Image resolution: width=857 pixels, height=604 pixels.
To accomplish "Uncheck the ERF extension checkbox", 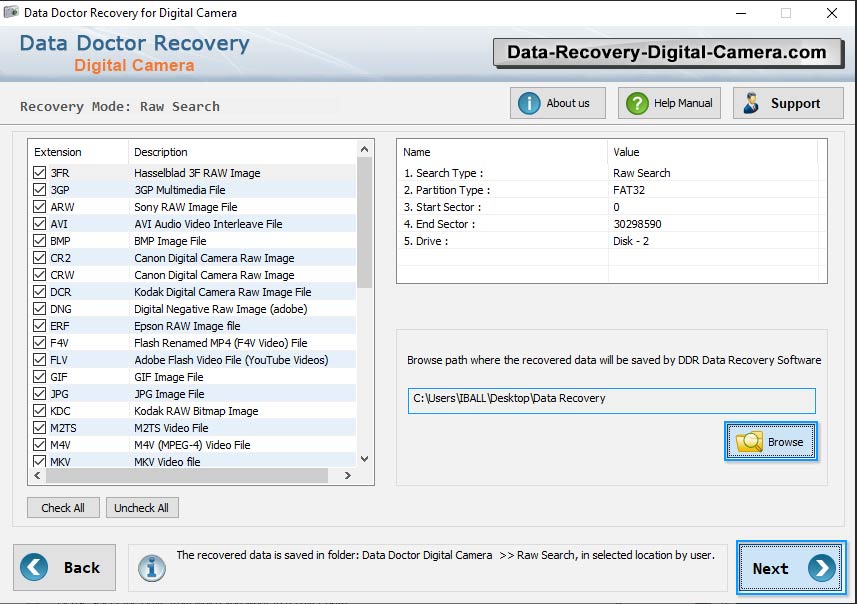I will pyautogui.click(x=39, y=326).
